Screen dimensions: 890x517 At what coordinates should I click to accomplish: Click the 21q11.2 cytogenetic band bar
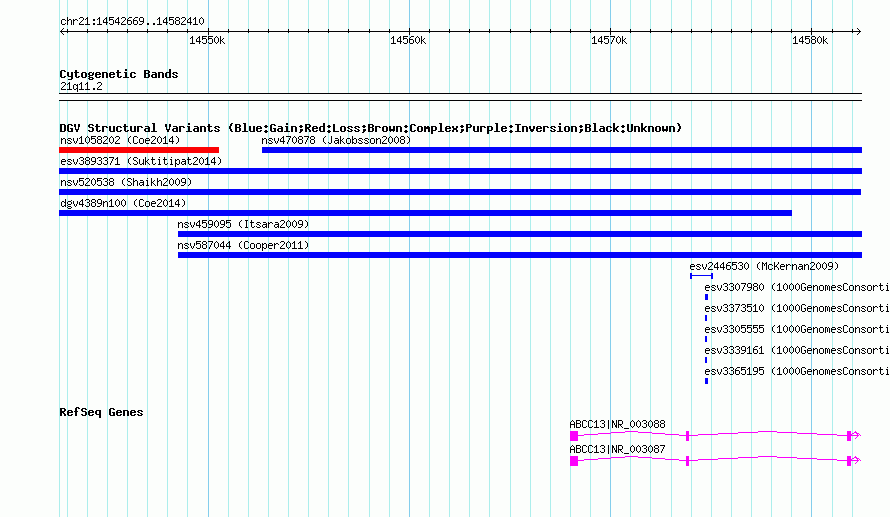(460, 97)
